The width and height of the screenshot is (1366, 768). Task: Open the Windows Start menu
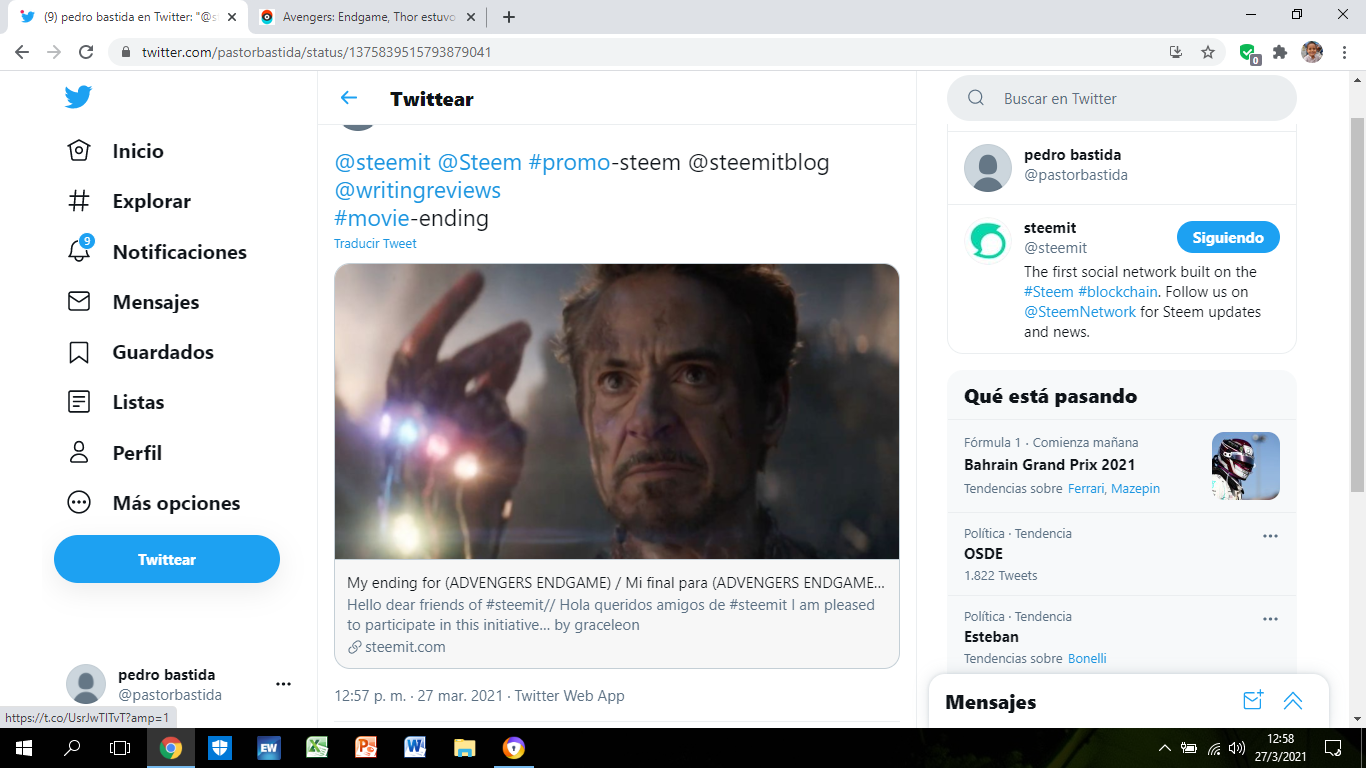[23, 747]
